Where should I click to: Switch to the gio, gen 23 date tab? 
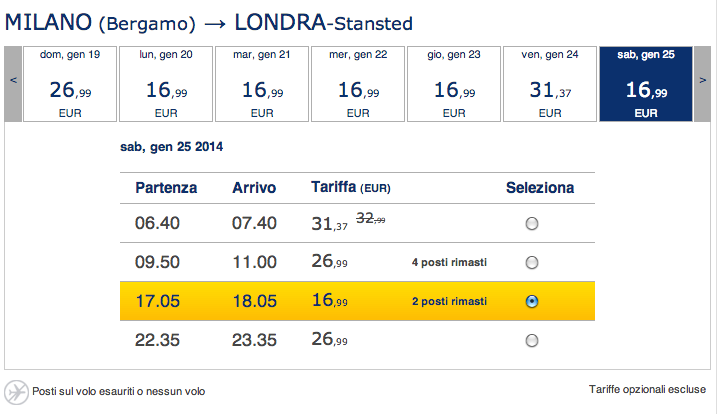click(x=454, y=85)
